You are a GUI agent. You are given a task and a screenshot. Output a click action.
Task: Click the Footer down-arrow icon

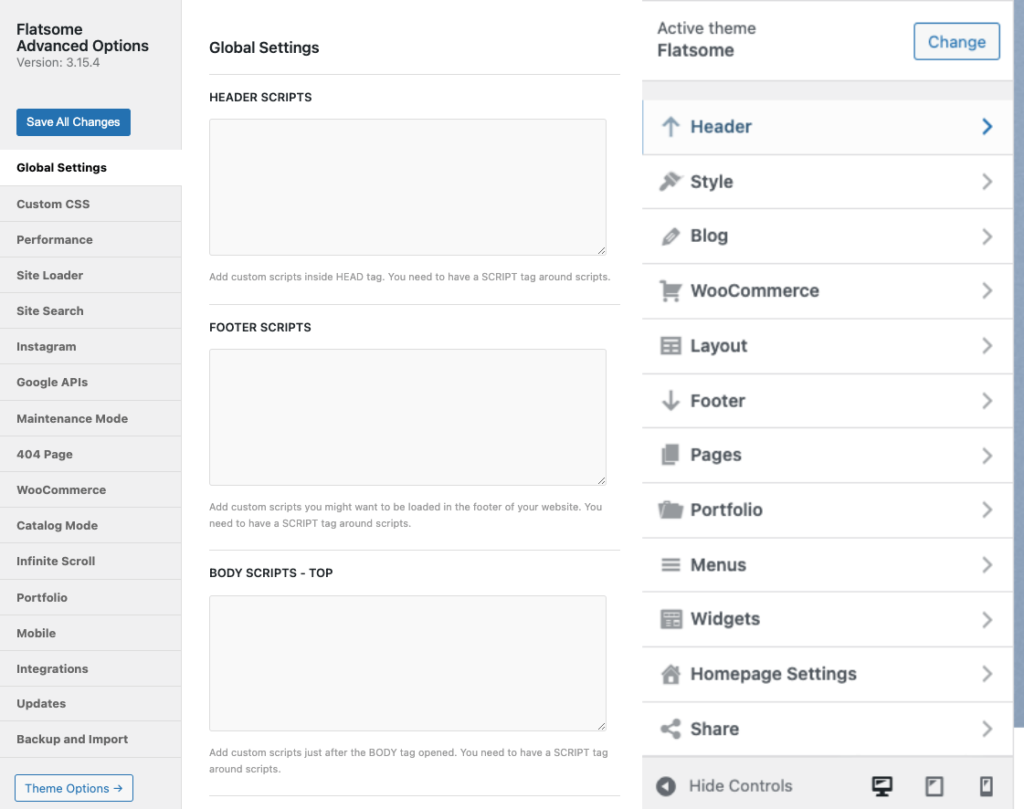(670, 400)
